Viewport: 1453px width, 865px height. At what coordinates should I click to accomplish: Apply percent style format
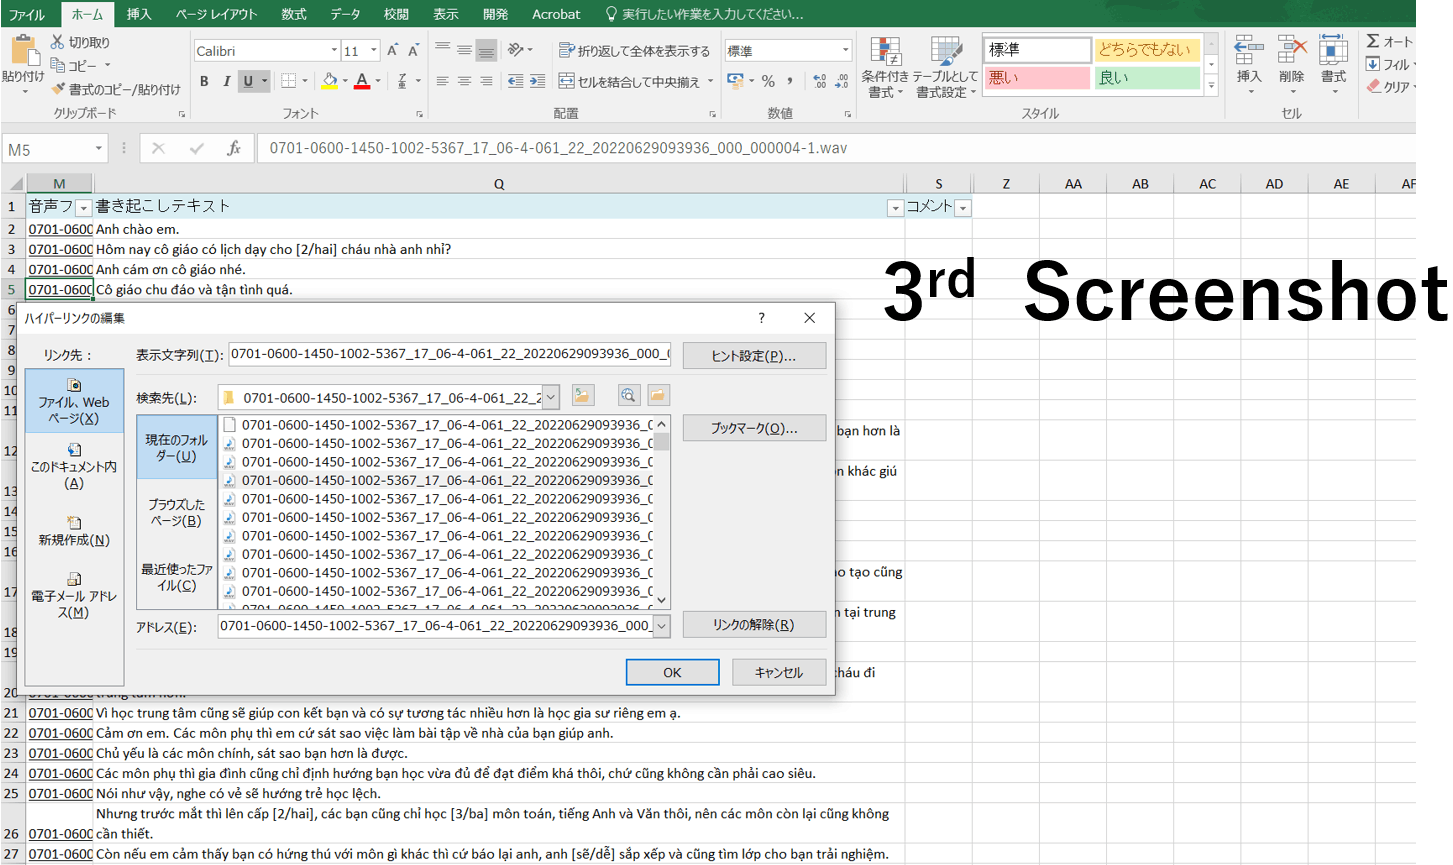click(x=768, y=81)
